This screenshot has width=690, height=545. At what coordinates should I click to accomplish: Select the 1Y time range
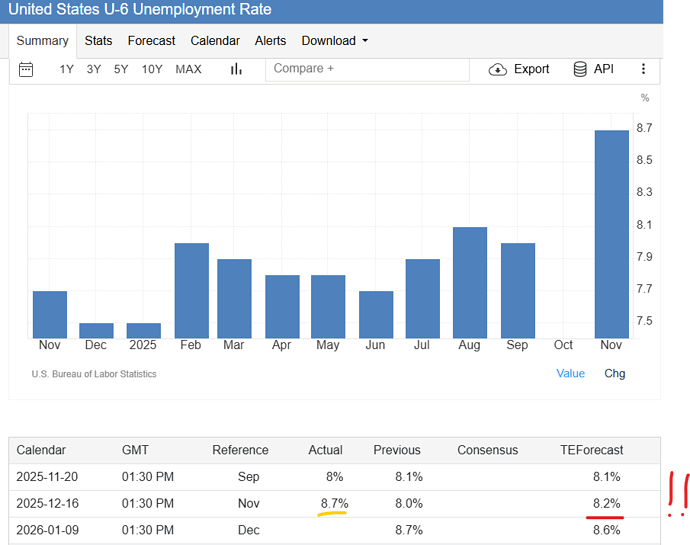click(x=67, y=69)
